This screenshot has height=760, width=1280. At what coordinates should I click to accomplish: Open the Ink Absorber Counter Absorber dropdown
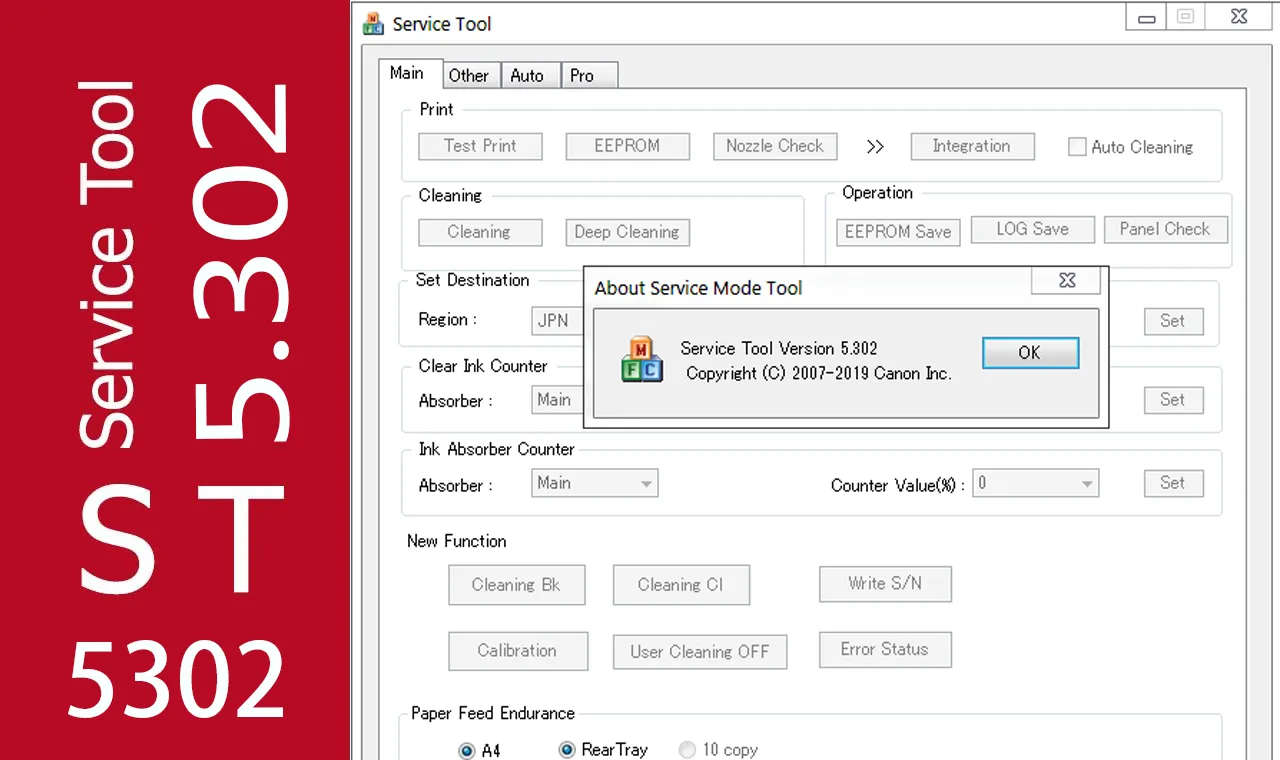coord(595,483)
